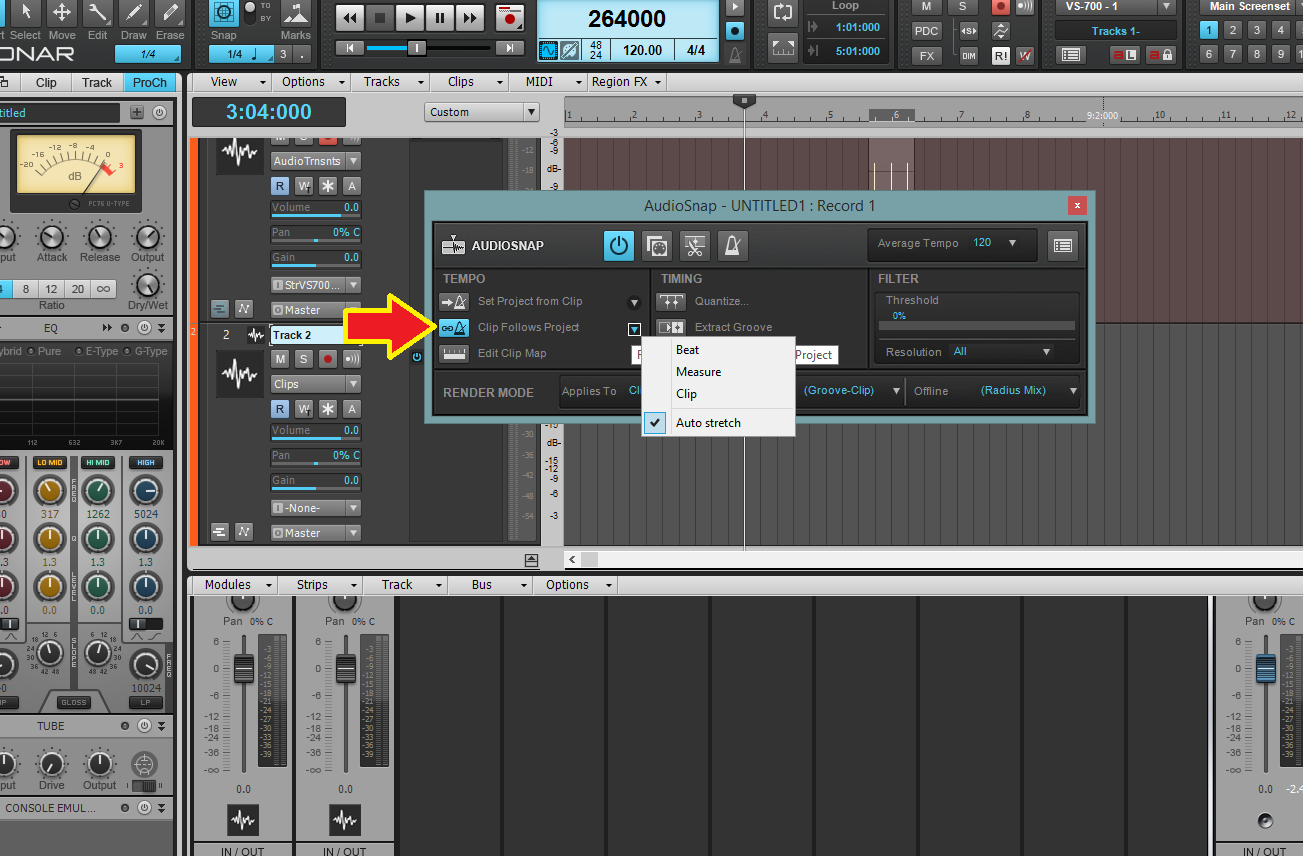Stop playback in transport
The image size is (1303, 856).
[x=379, y=18]
